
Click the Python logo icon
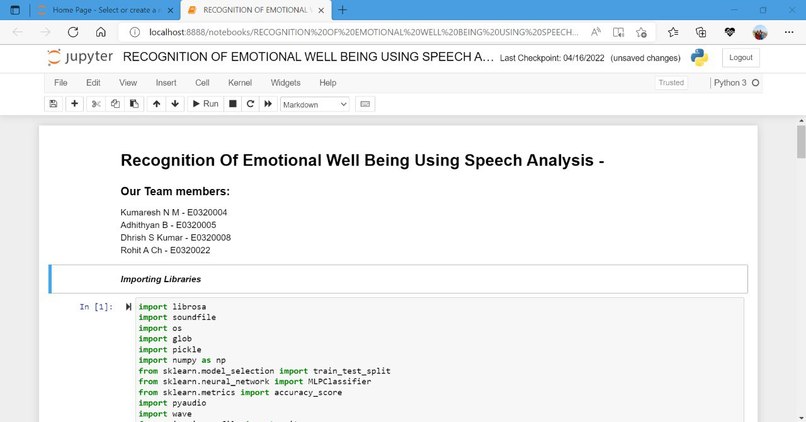point(699,58)
